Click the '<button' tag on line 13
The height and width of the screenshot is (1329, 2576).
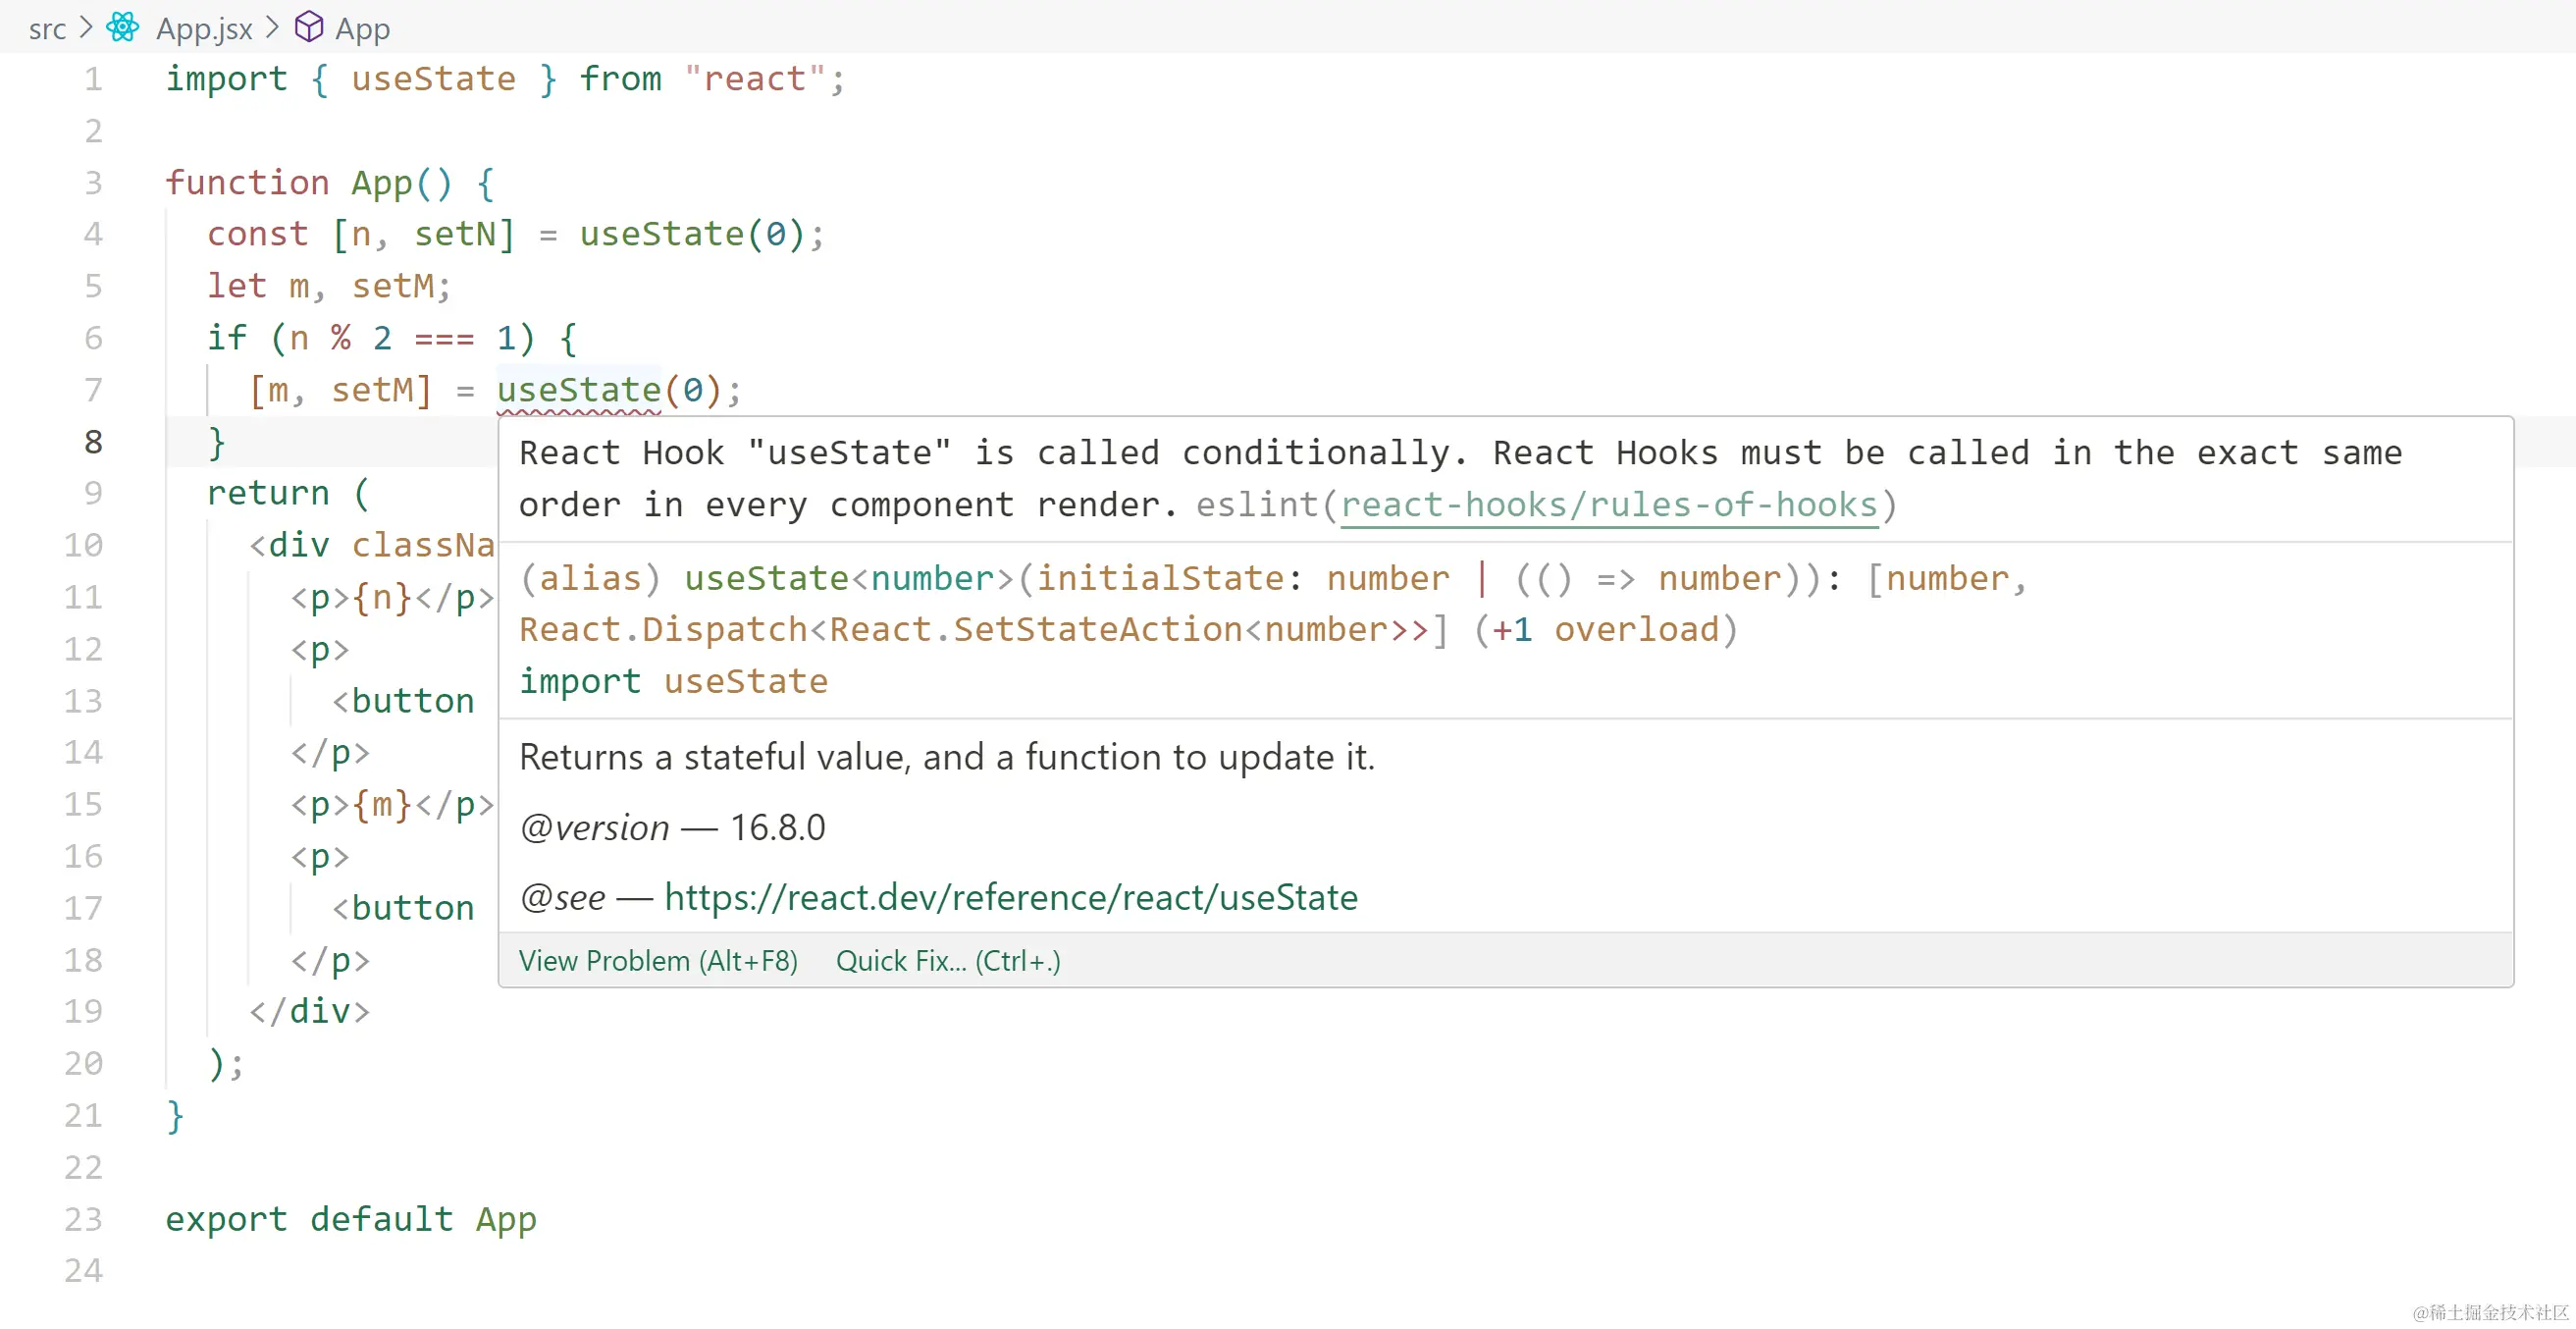tap(402, 701)
